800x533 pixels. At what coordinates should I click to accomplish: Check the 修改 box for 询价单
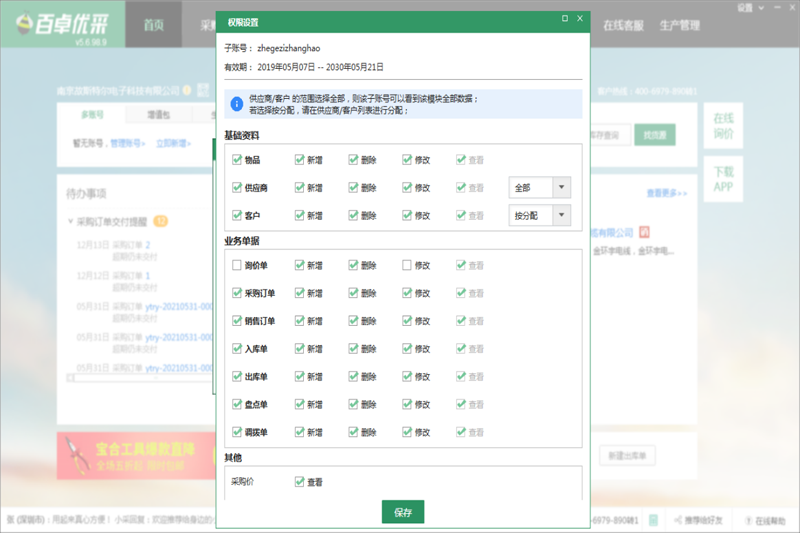coord(408,265)
